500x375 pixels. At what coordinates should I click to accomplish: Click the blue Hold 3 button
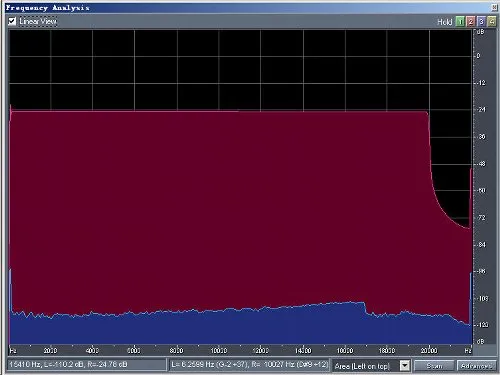481,22
